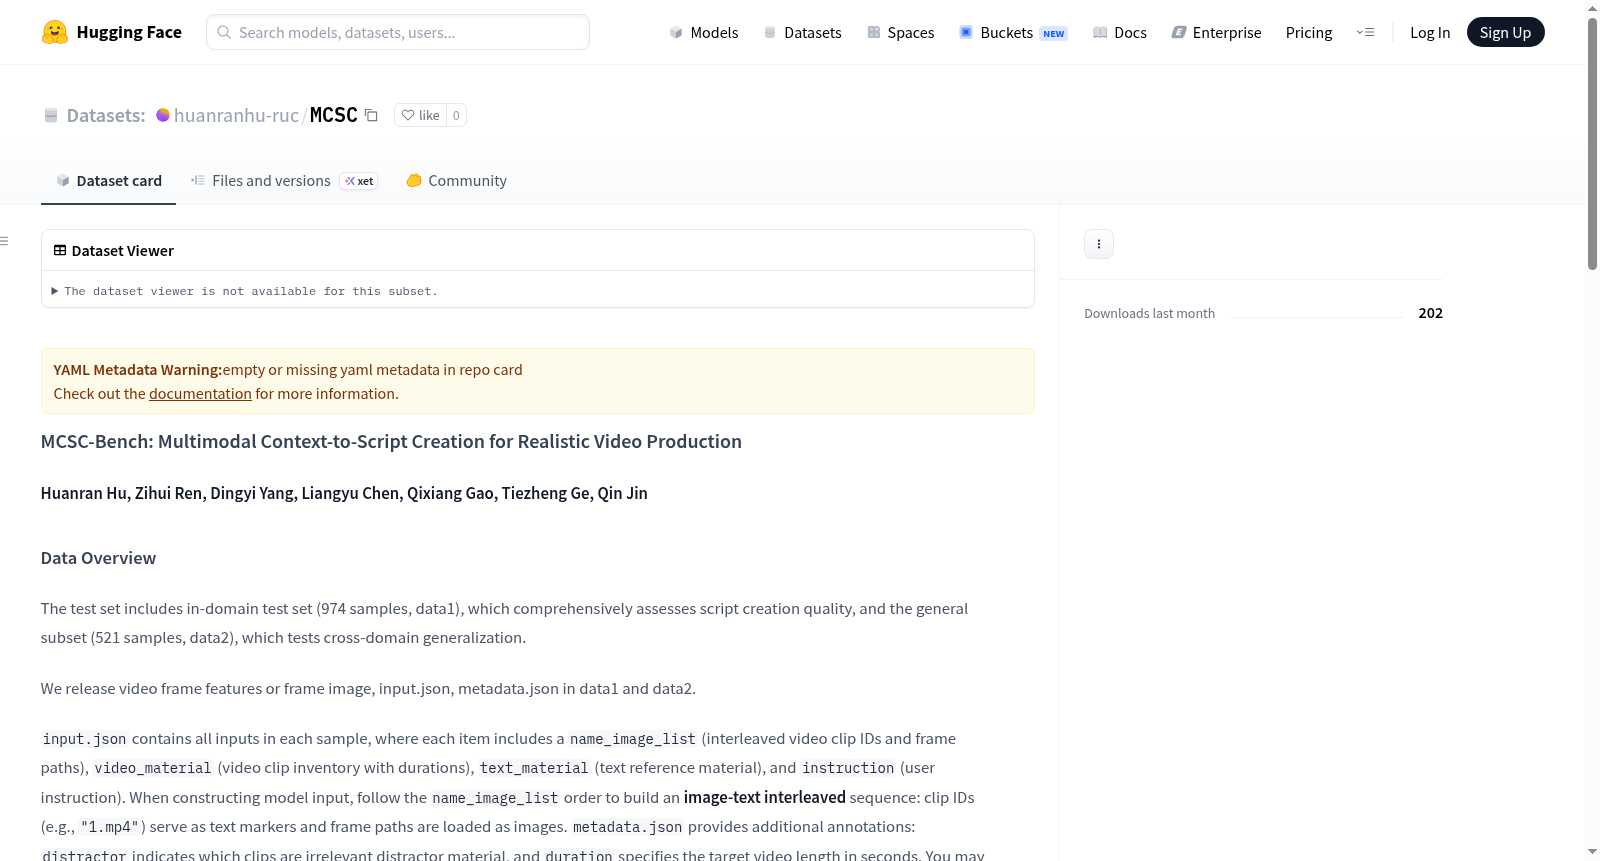Click the Hugging Face logo icon
Image resolution: width=1600 pixels, height=861 pixels.
[55, 32]
